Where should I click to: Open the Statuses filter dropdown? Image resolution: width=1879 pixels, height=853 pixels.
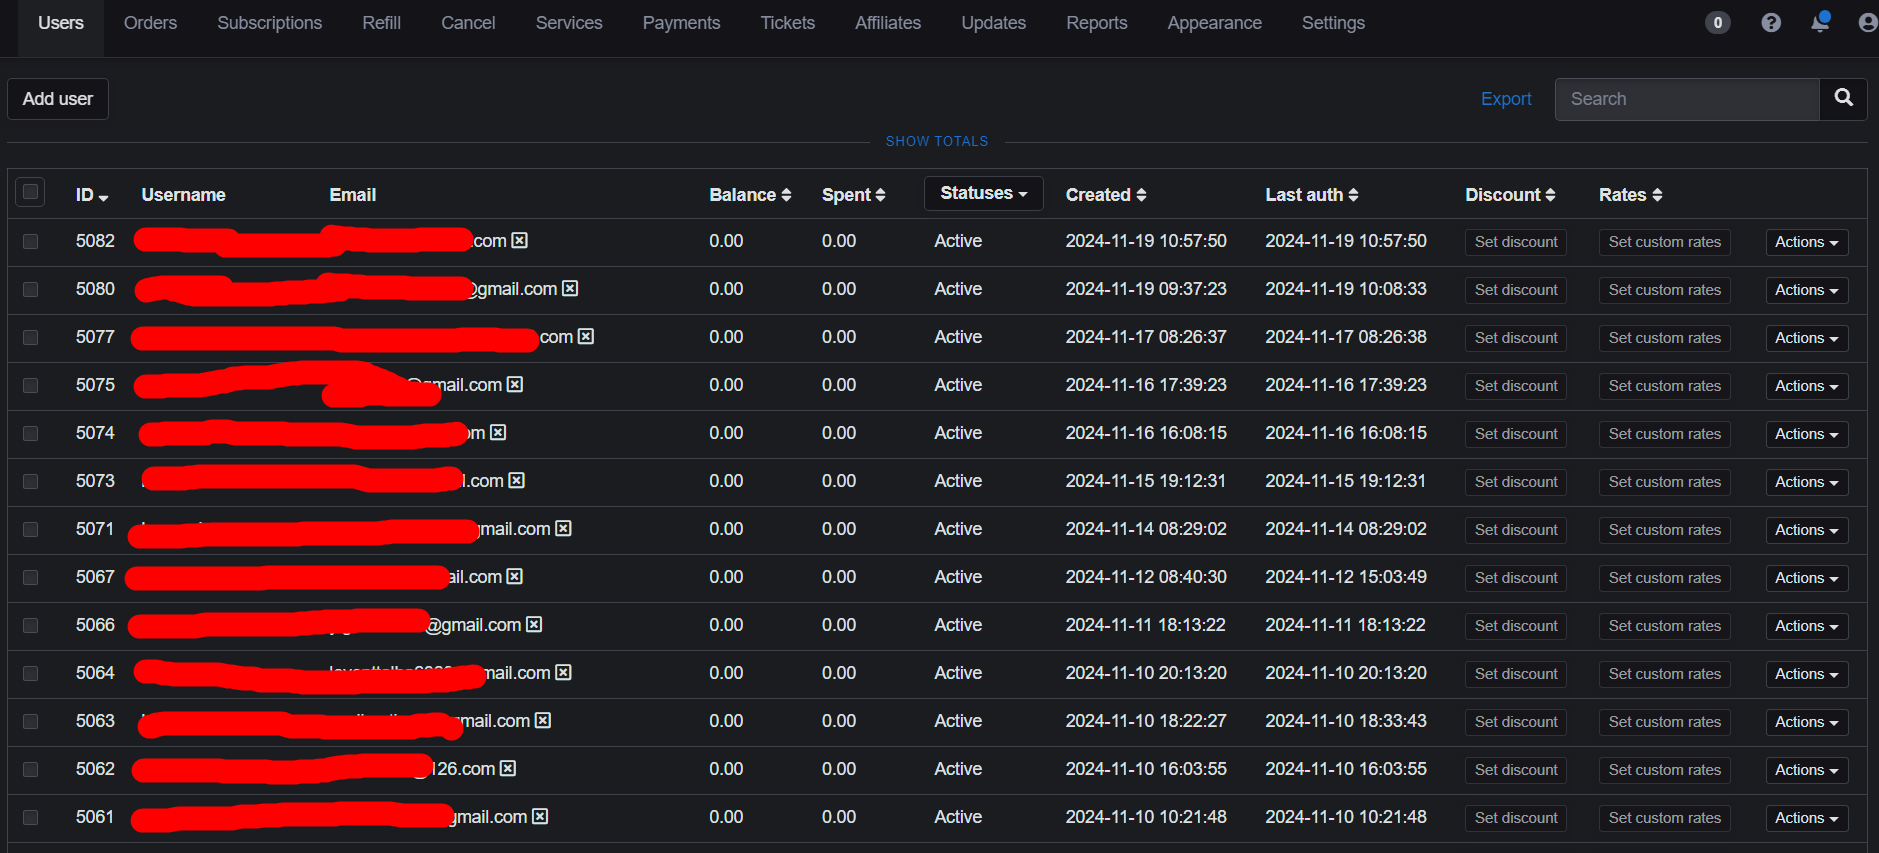click(983, 193)
